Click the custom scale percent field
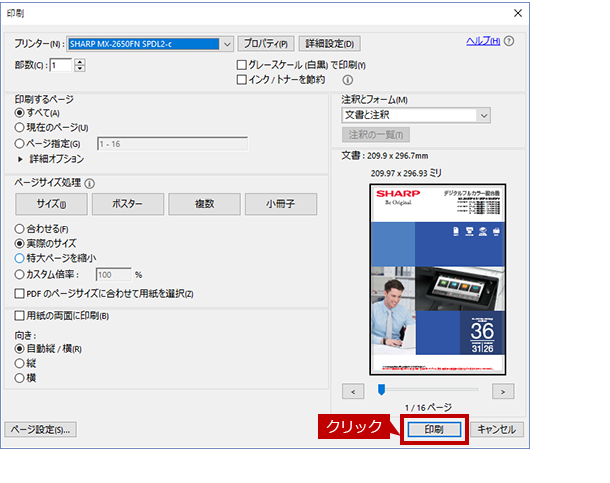 pos(114,275)
